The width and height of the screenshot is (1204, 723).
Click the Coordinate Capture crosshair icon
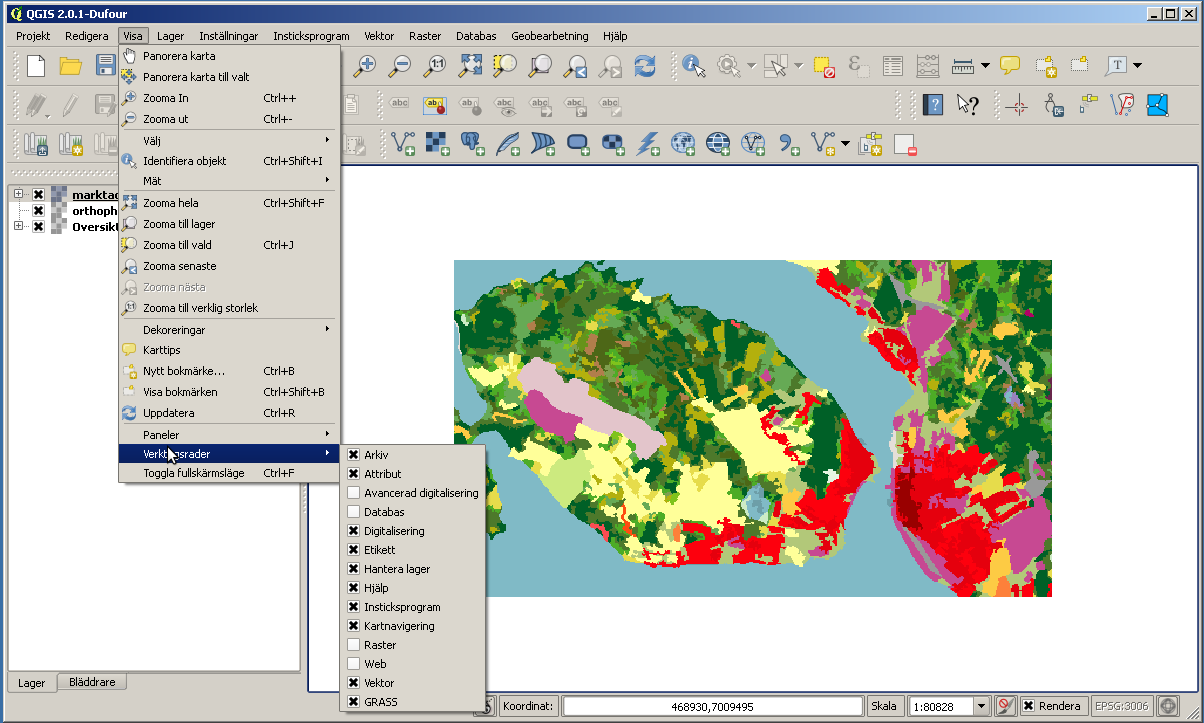pos(1018,105)
